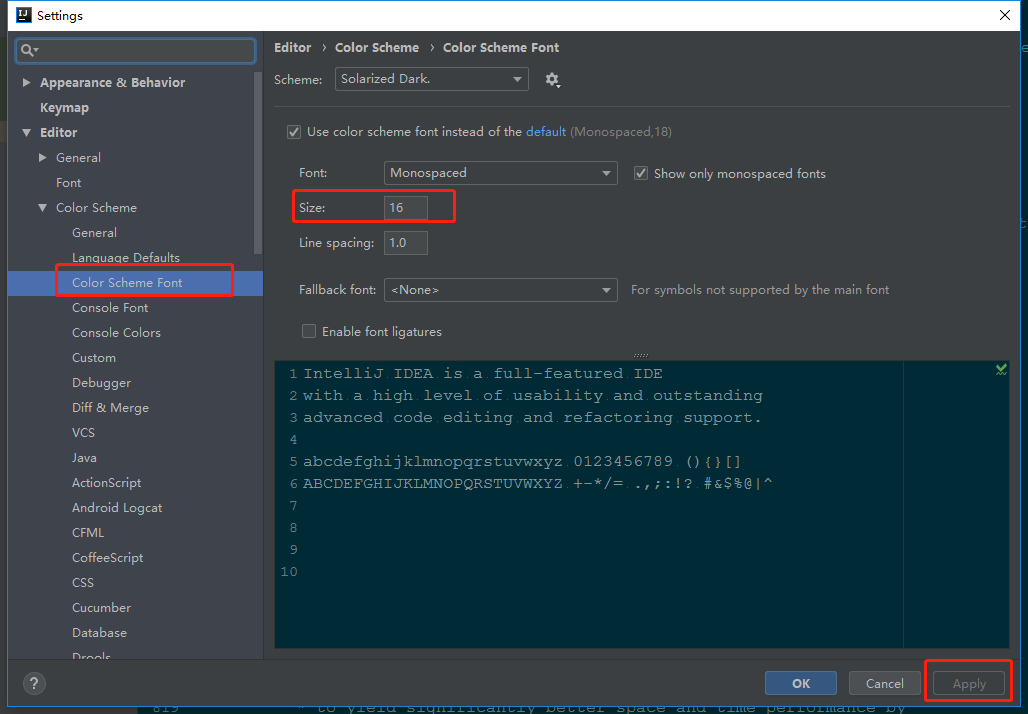Open the help question mark button
Image resolution: width=1028 pixels, height=714 pixels.
click(34, 684)
